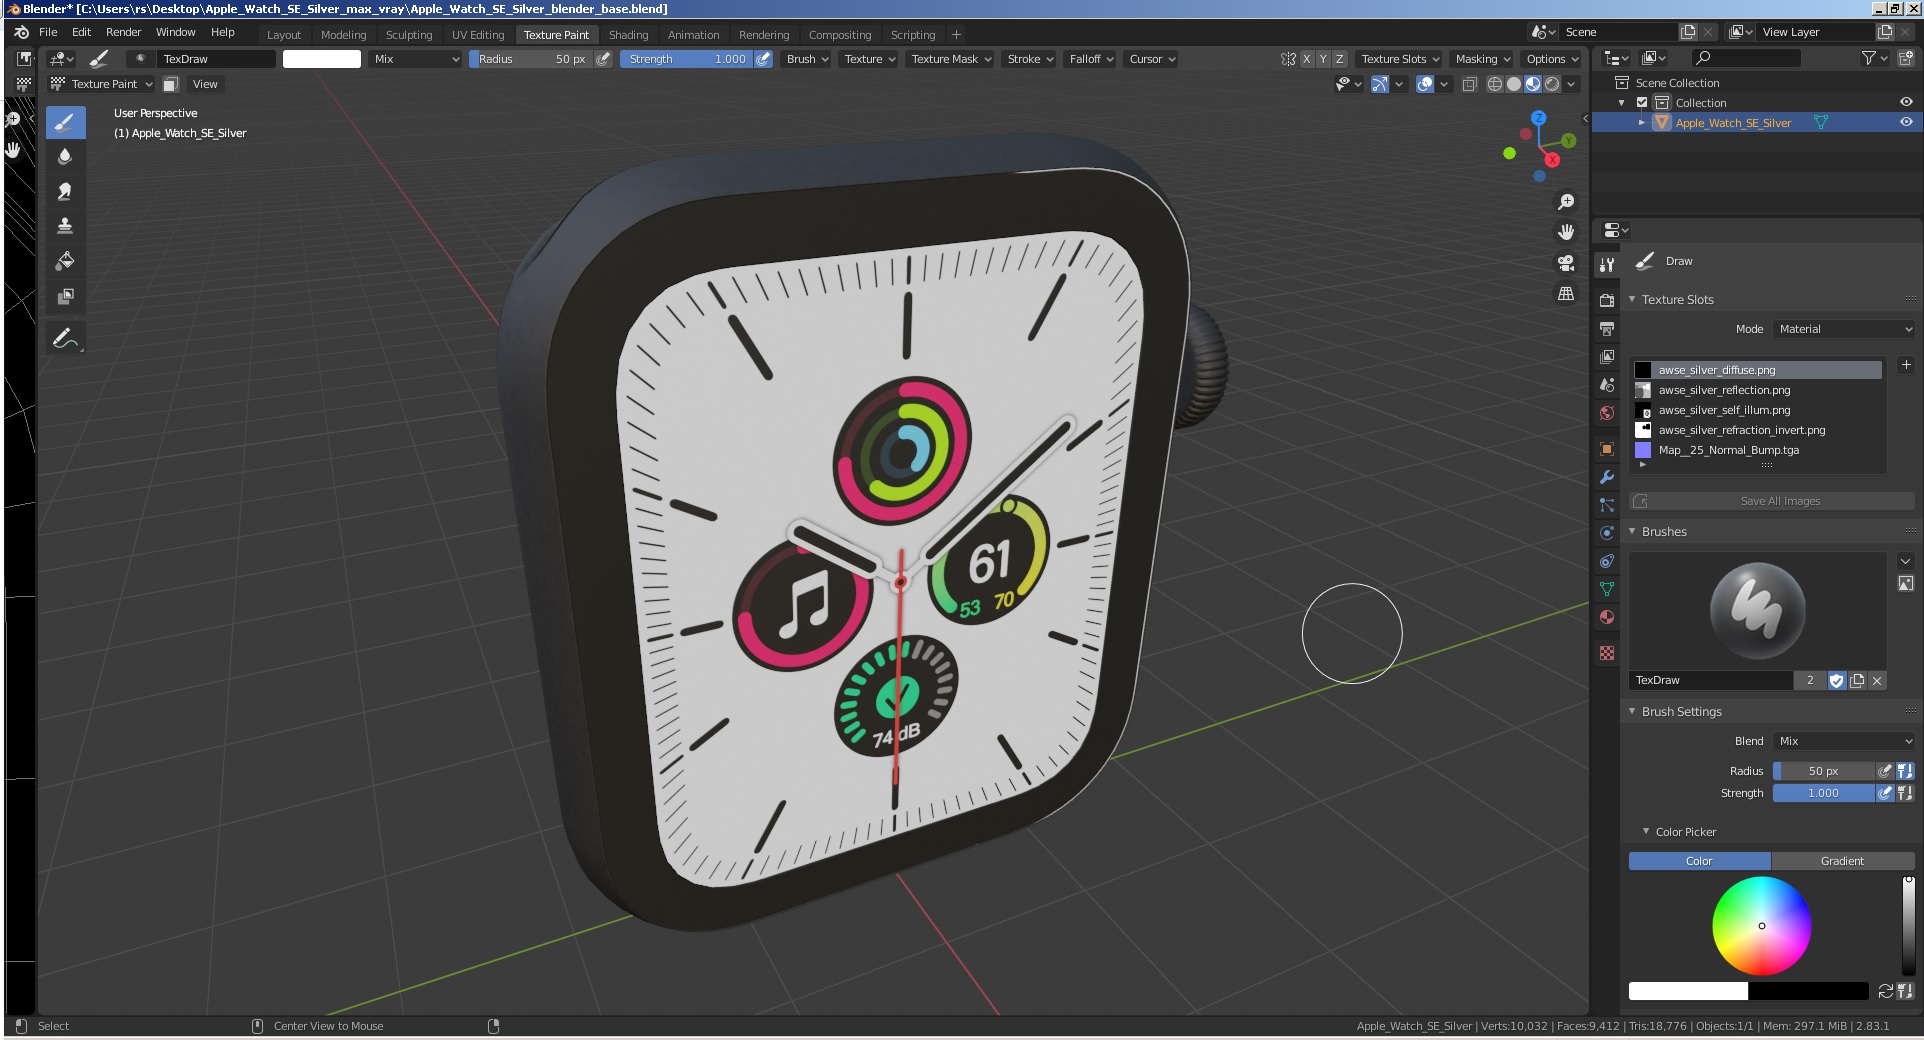Open the Object properties tab
This screenshot has width=1924, height=1040.
[1607, 449]
